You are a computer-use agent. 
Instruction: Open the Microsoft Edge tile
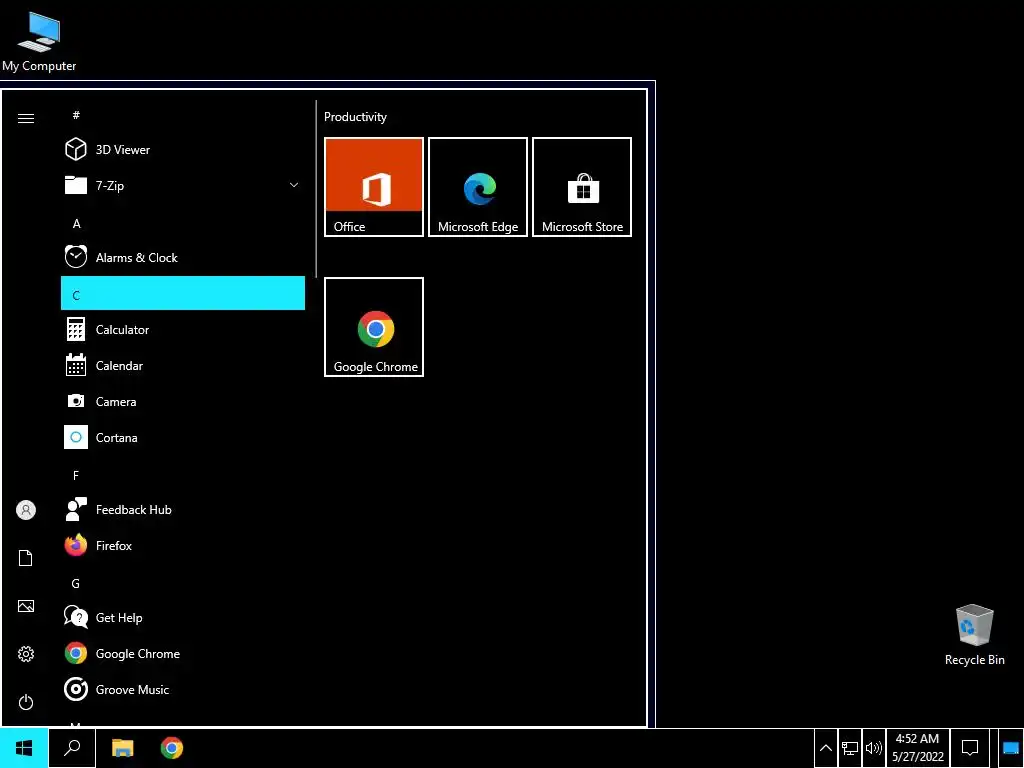point(478,187)
